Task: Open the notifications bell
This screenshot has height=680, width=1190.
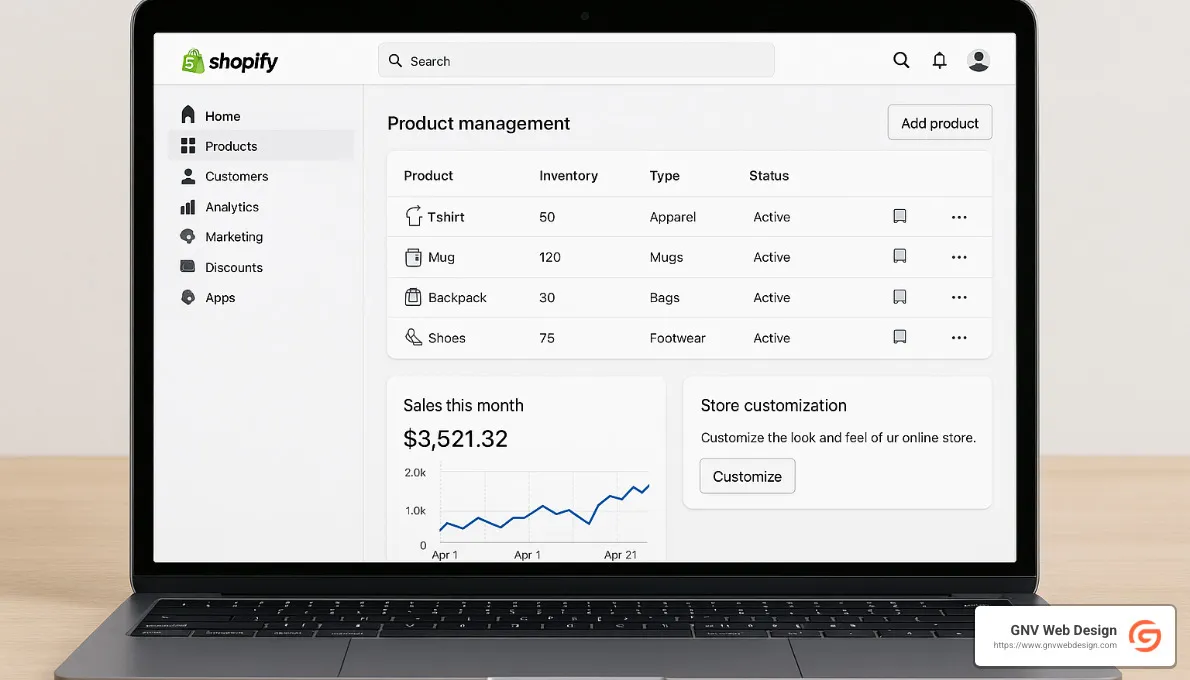Action: tap(939, 60)
